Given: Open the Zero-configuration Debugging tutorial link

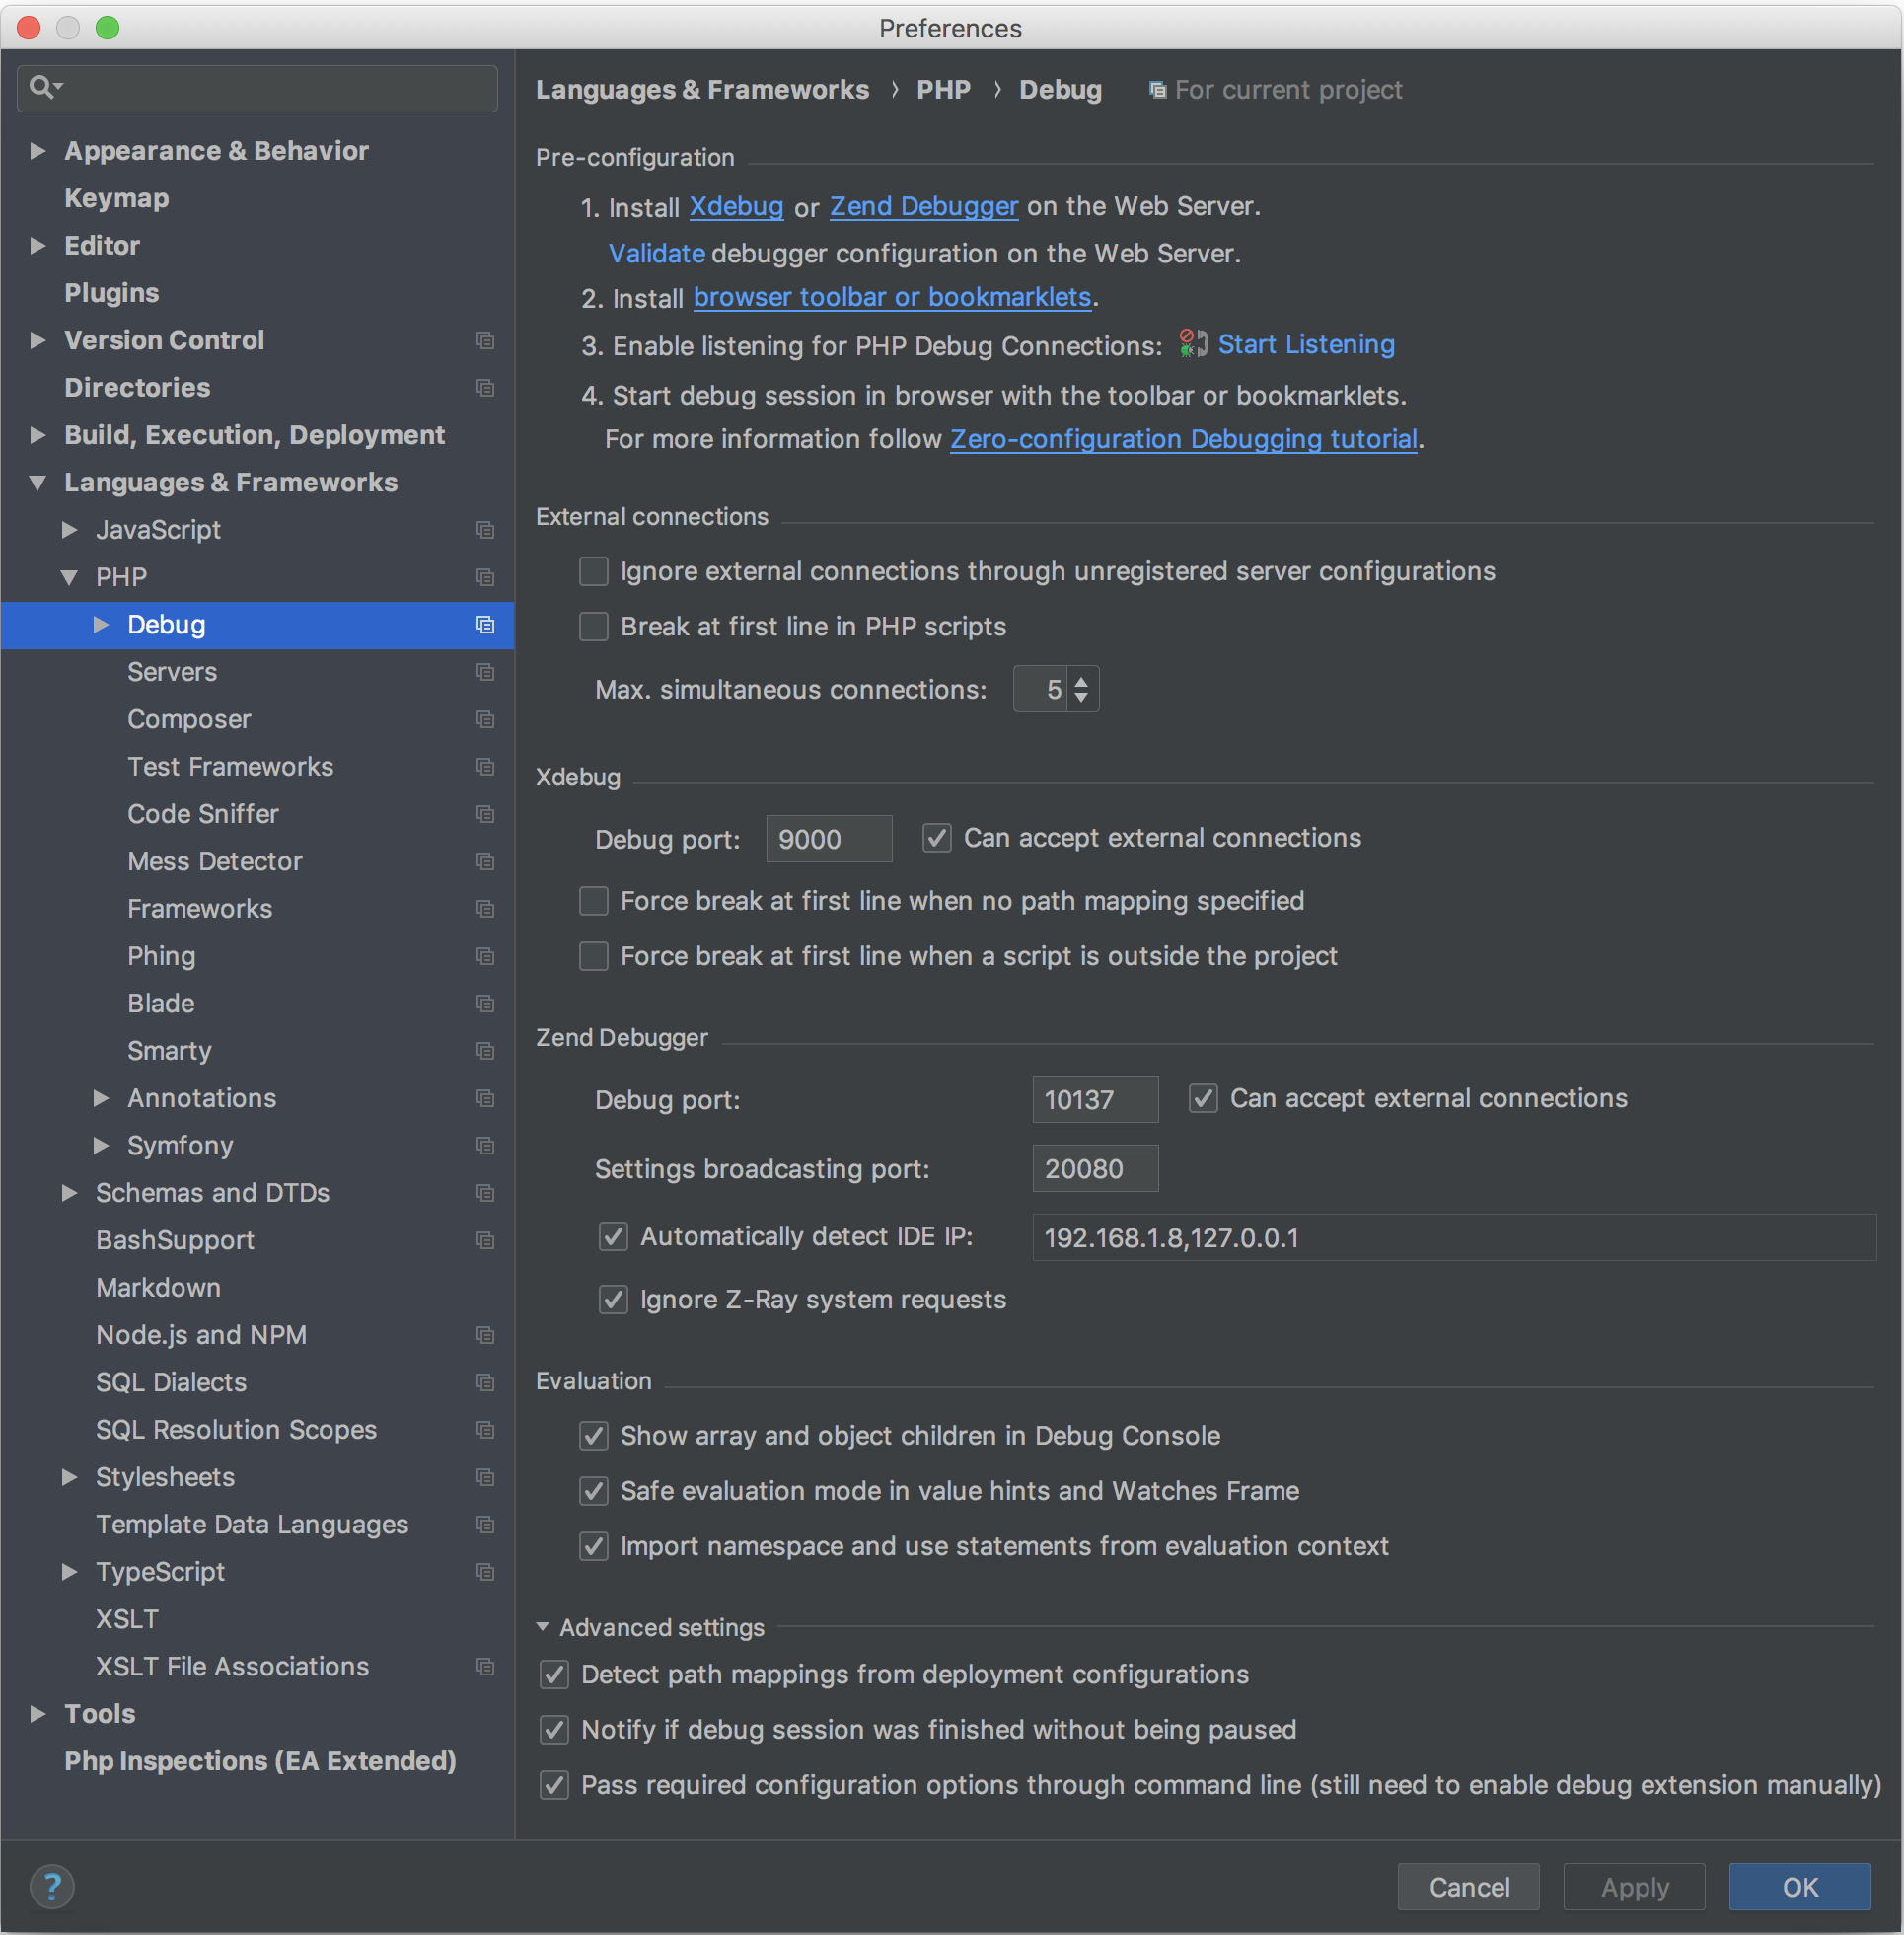Looking at the screenshot, I should [x=1183, y=439].
